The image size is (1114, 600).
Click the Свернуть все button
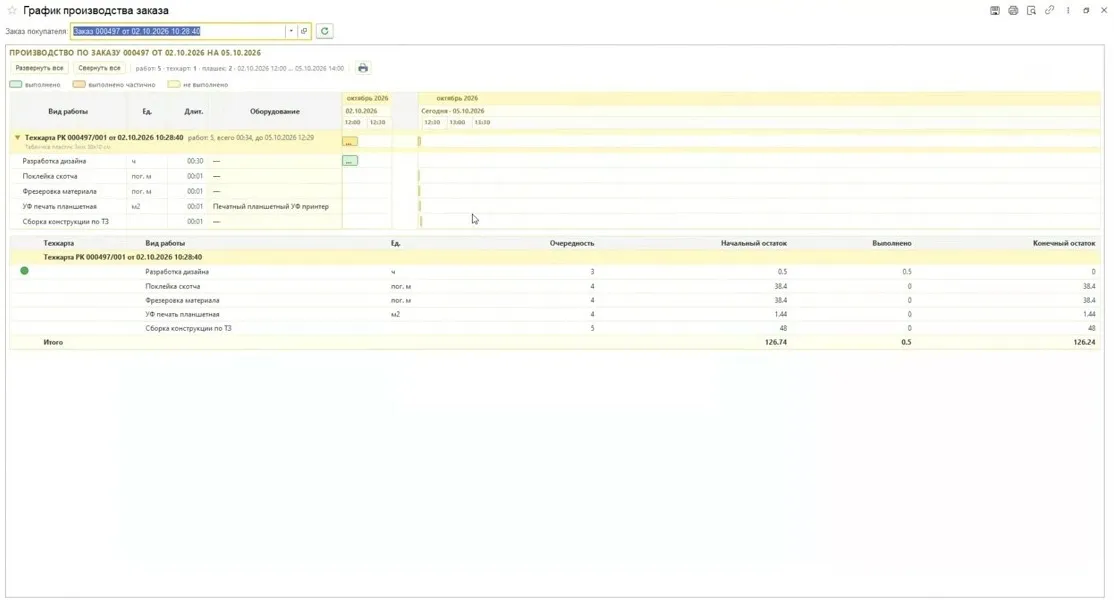pos(99,68)
